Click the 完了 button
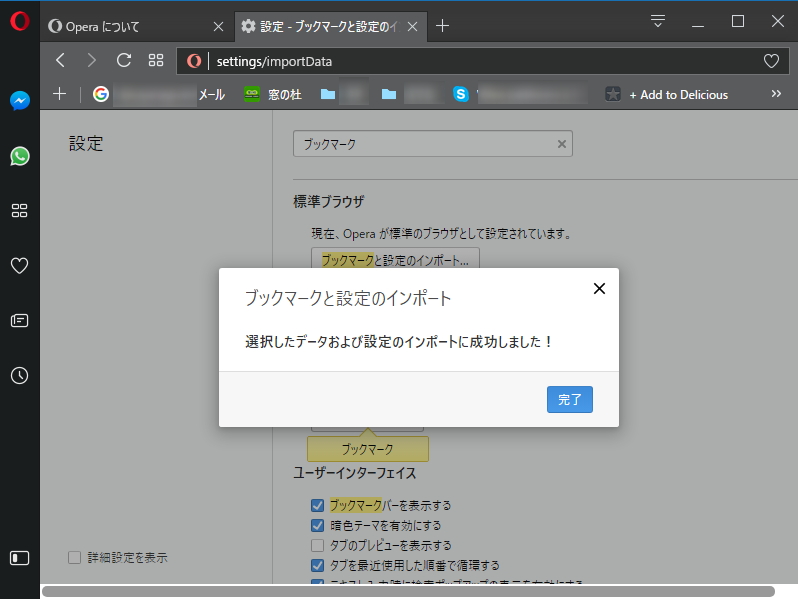798x599 pixels. pos(569,400)
